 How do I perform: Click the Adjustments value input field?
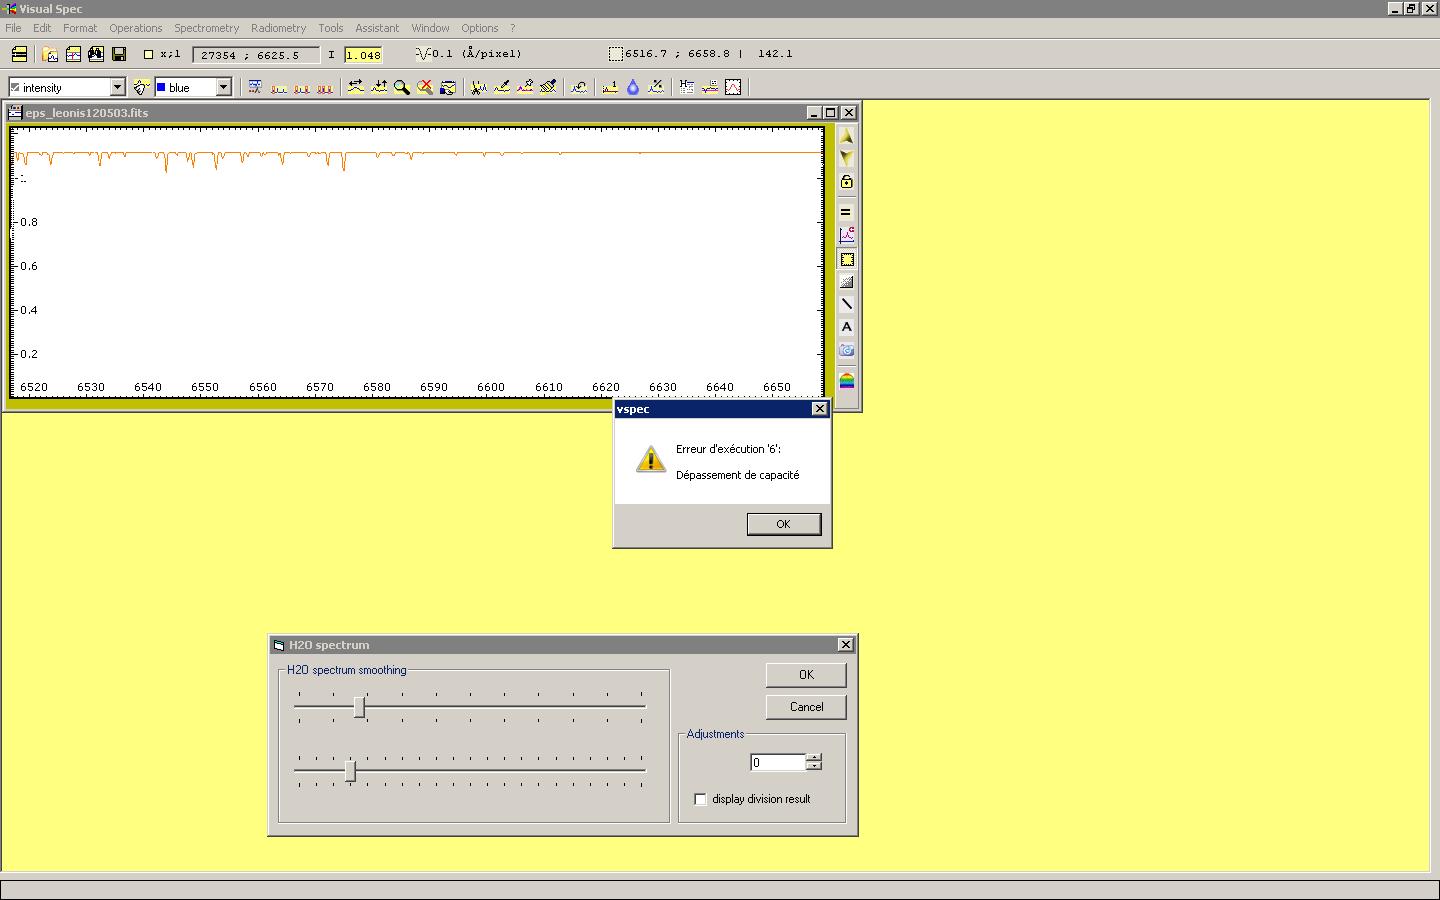click(777, 763)
